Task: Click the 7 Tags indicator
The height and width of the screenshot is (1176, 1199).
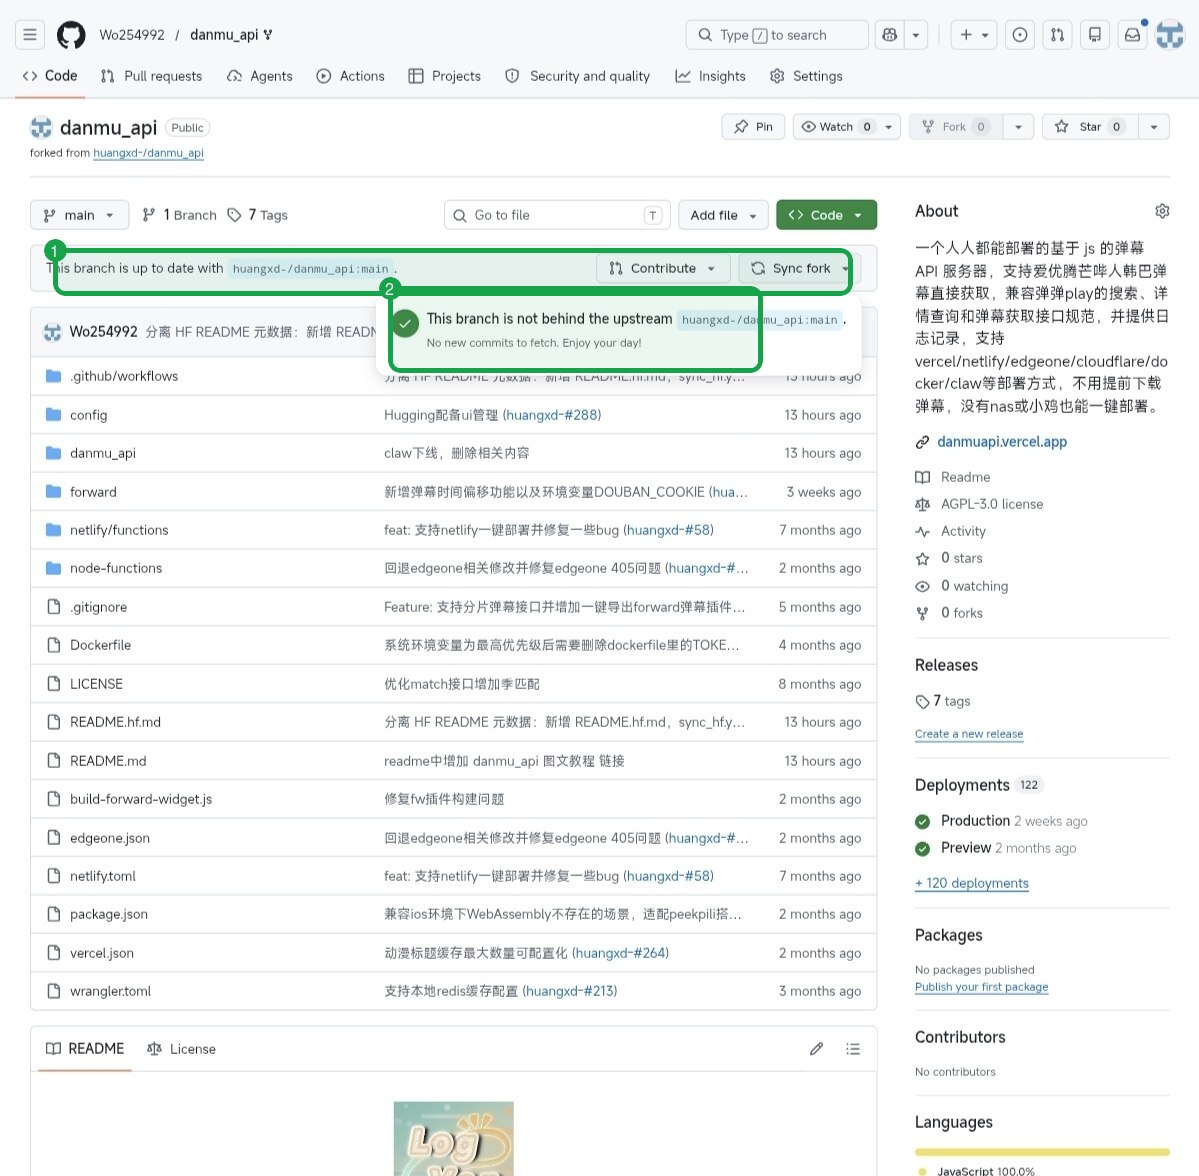Action: tap(258, 215)
